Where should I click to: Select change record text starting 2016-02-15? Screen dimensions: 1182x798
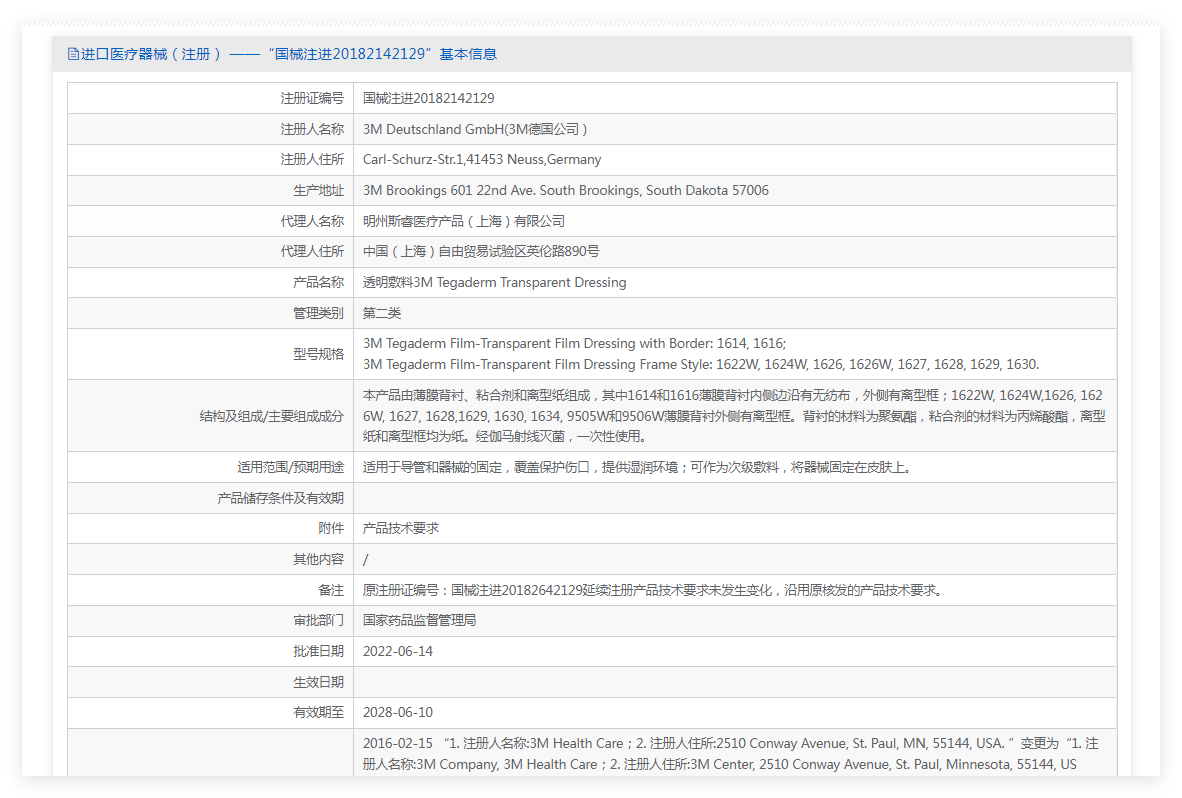[x=730, y=754]
